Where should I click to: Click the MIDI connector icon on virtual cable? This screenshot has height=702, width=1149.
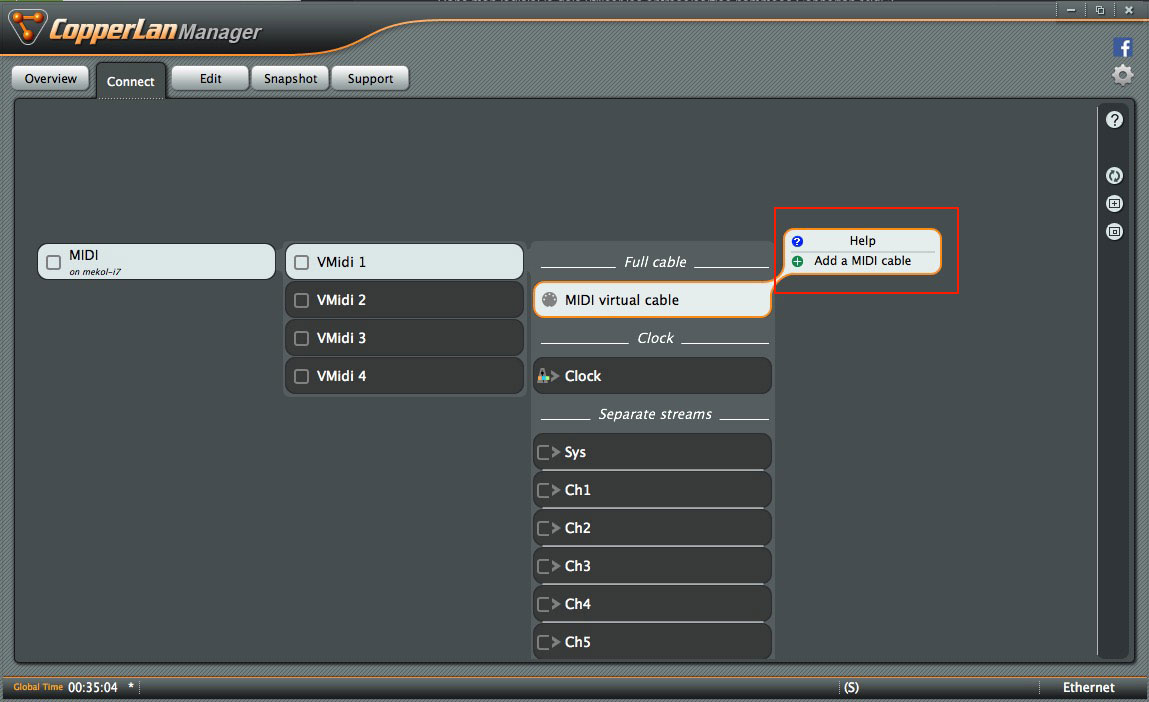(x=548, y=300)
